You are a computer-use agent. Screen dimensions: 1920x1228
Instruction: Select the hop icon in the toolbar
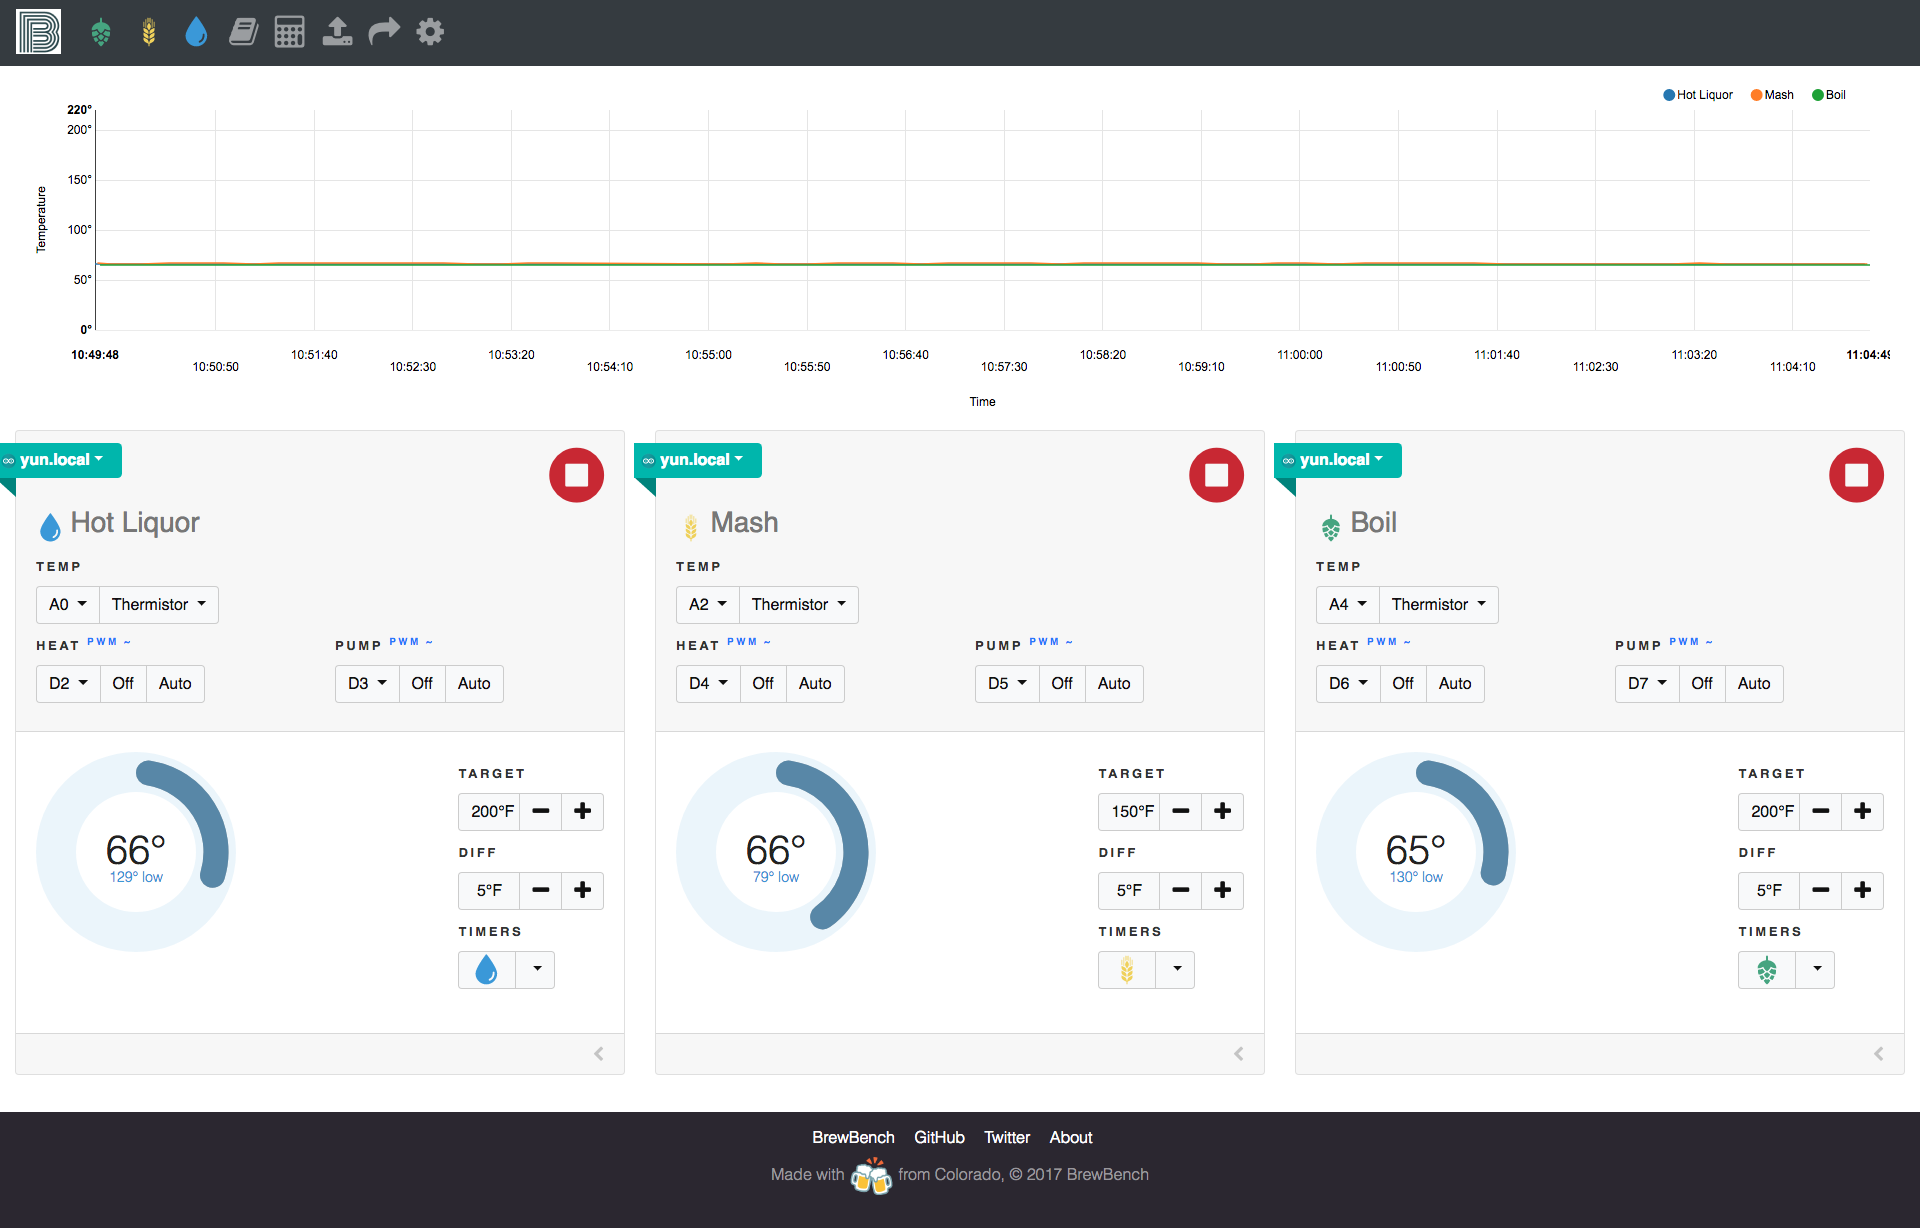100,31
